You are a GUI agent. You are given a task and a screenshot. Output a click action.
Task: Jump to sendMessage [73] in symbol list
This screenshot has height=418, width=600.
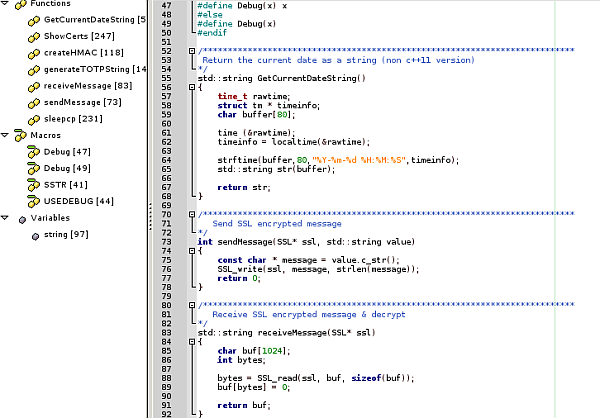click(x=83, y=102)
